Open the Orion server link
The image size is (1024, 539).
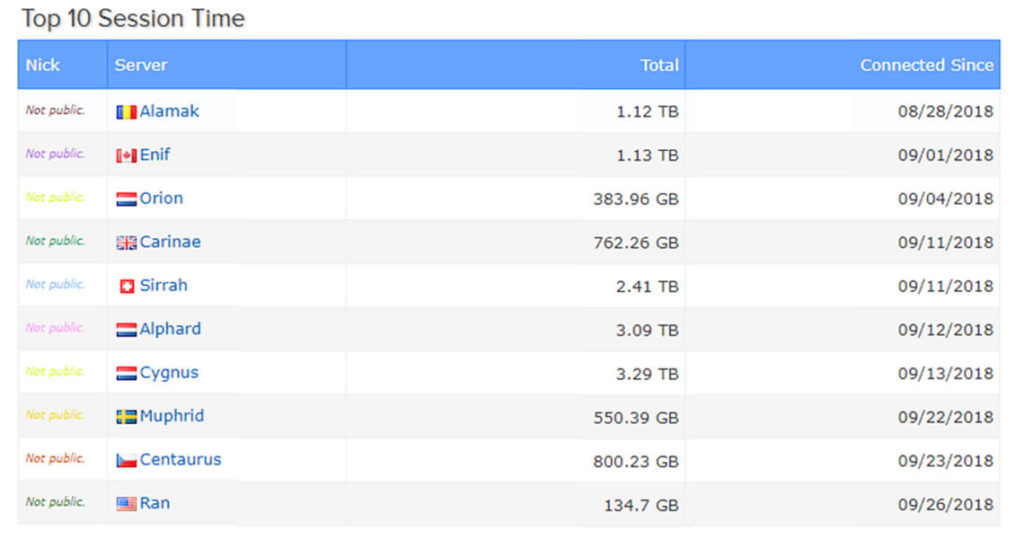(161, 198)
